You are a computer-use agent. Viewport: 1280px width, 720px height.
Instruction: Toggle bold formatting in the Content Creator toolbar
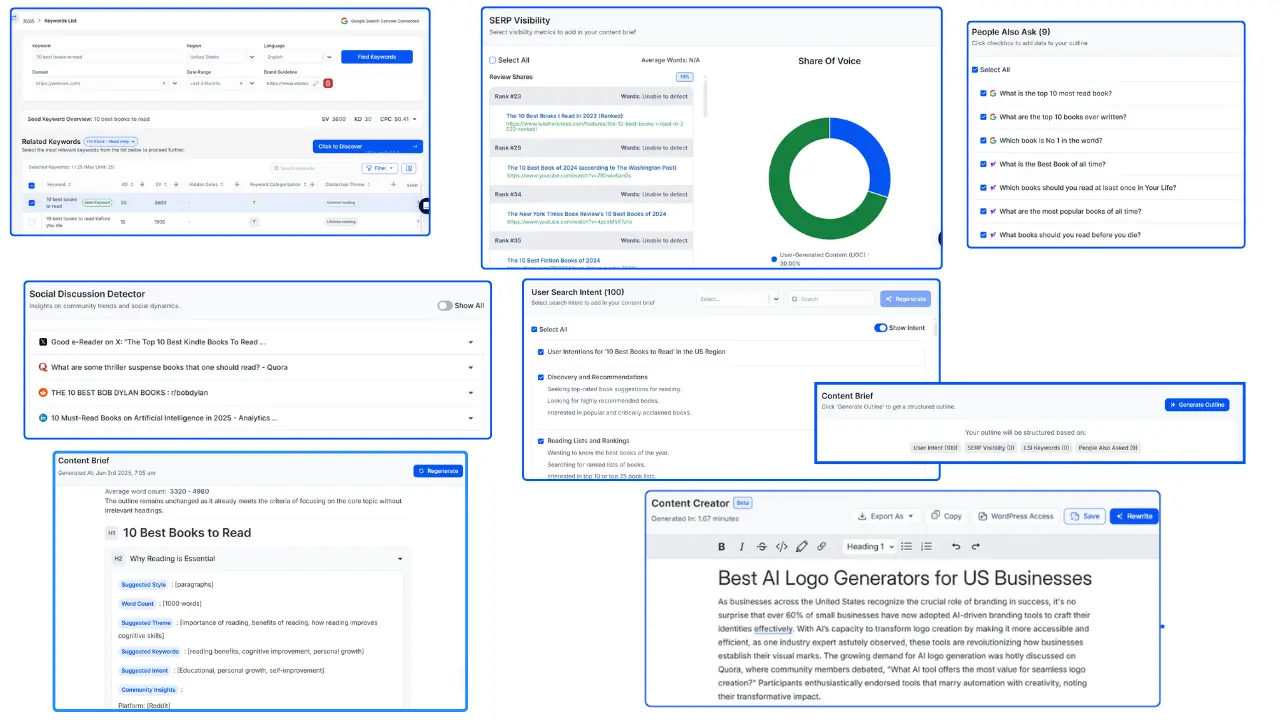click(x=721, y=546)
